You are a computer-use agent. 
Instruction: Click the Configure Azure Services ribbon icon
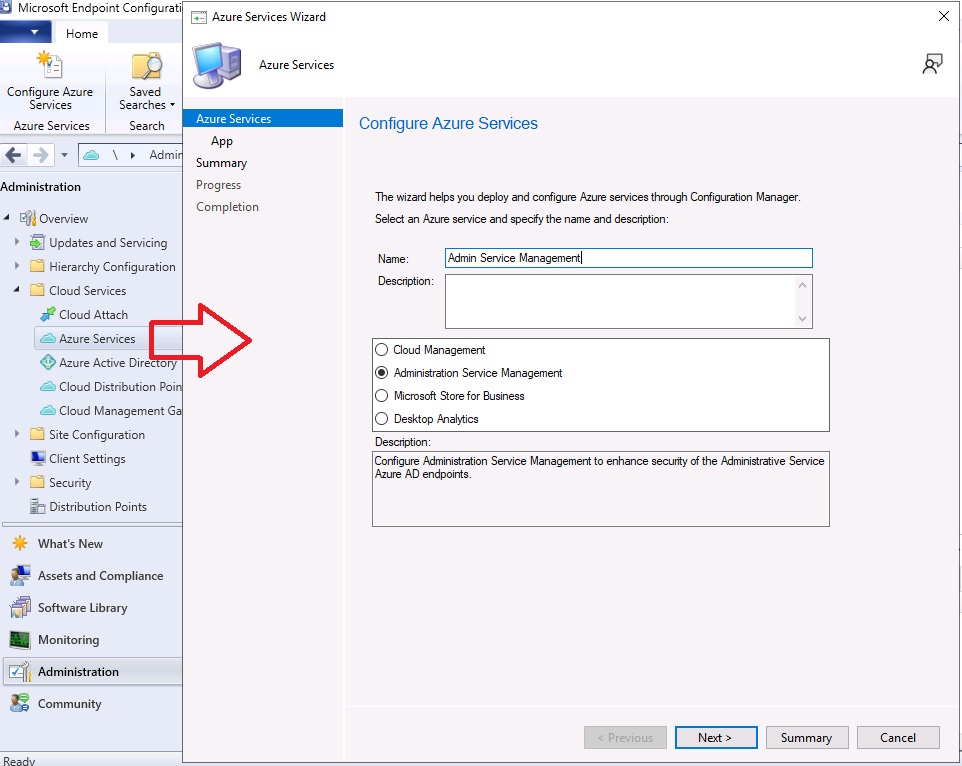click(50, 65)
